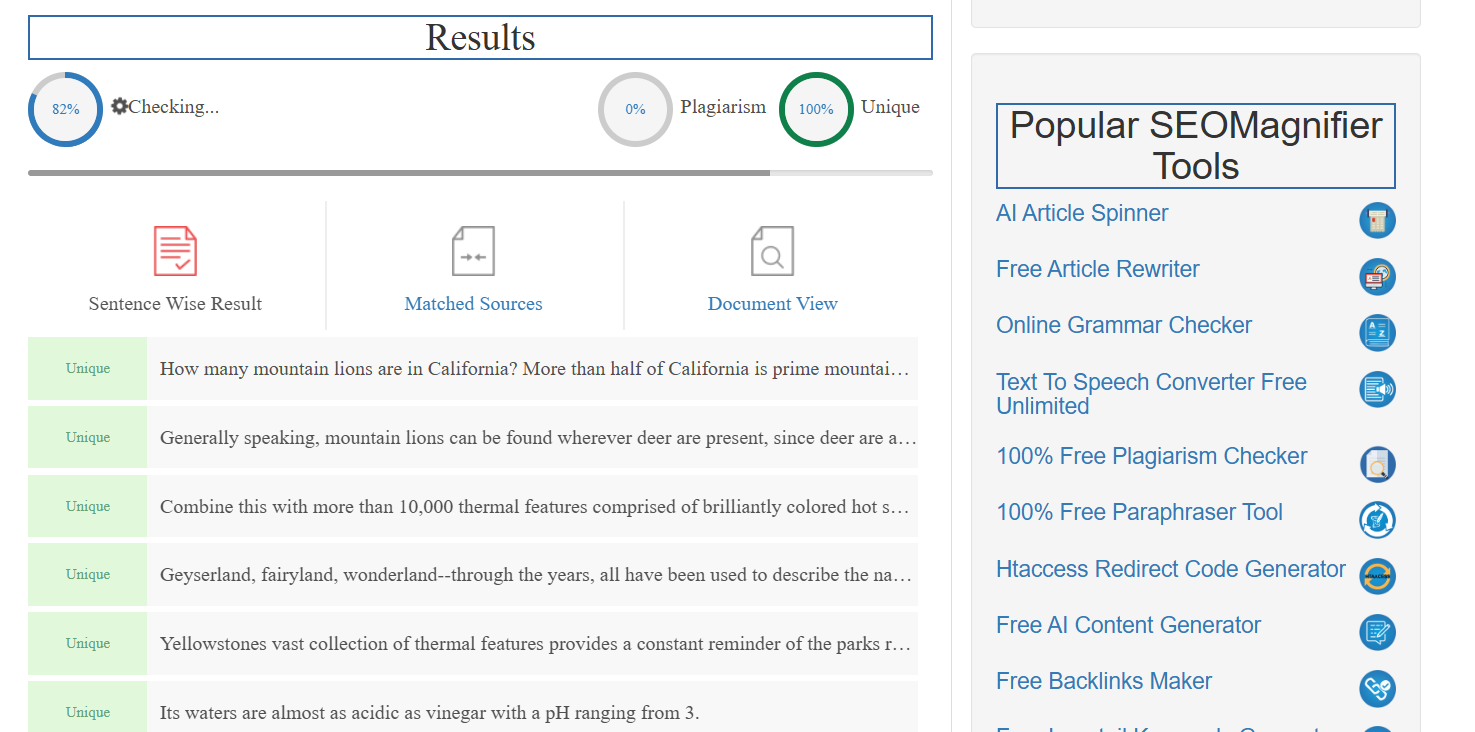Screen dimensions: 1475x732
Task: Select the AI Article Spinner icon
Action: click(x=1377, y=220)
